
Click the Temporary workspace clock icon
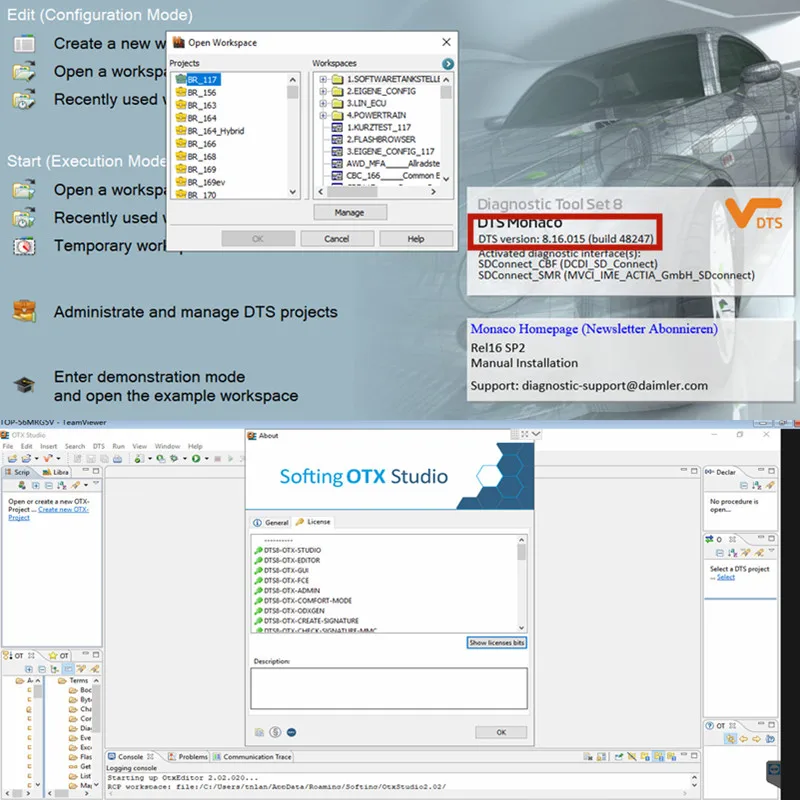[x=24, y=246]
